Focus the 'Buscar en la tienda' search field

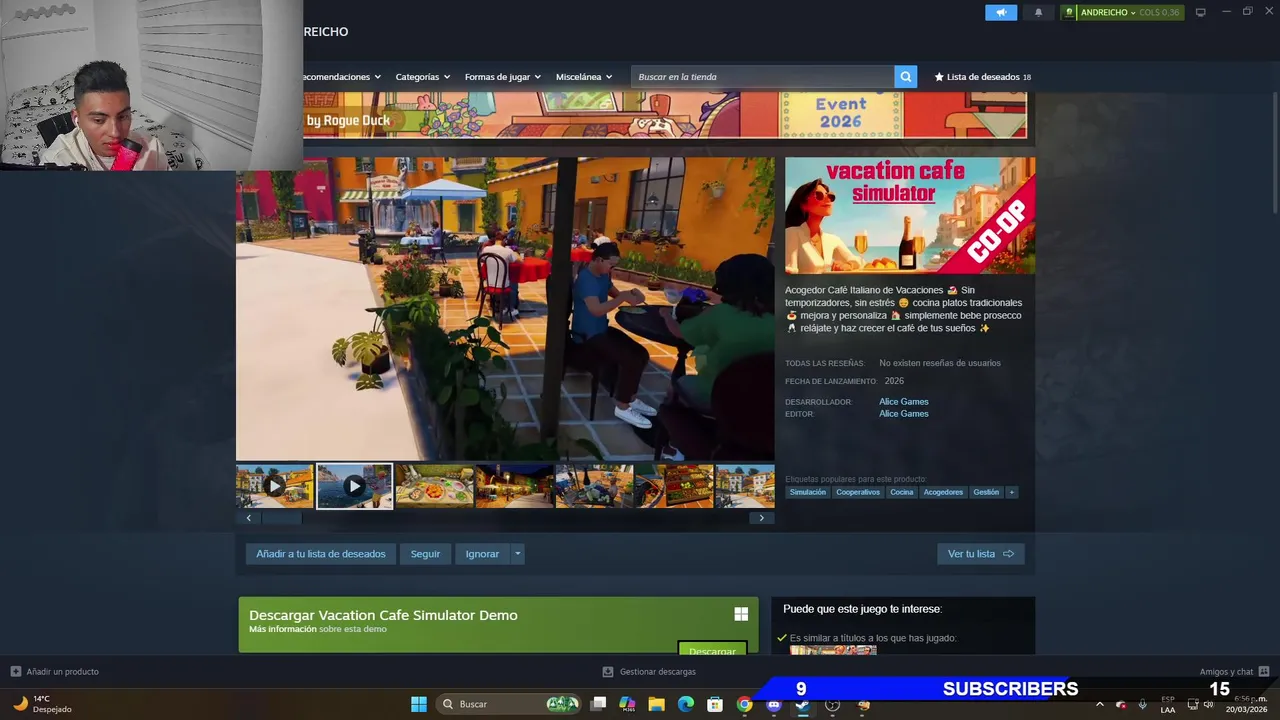point(762,77)
